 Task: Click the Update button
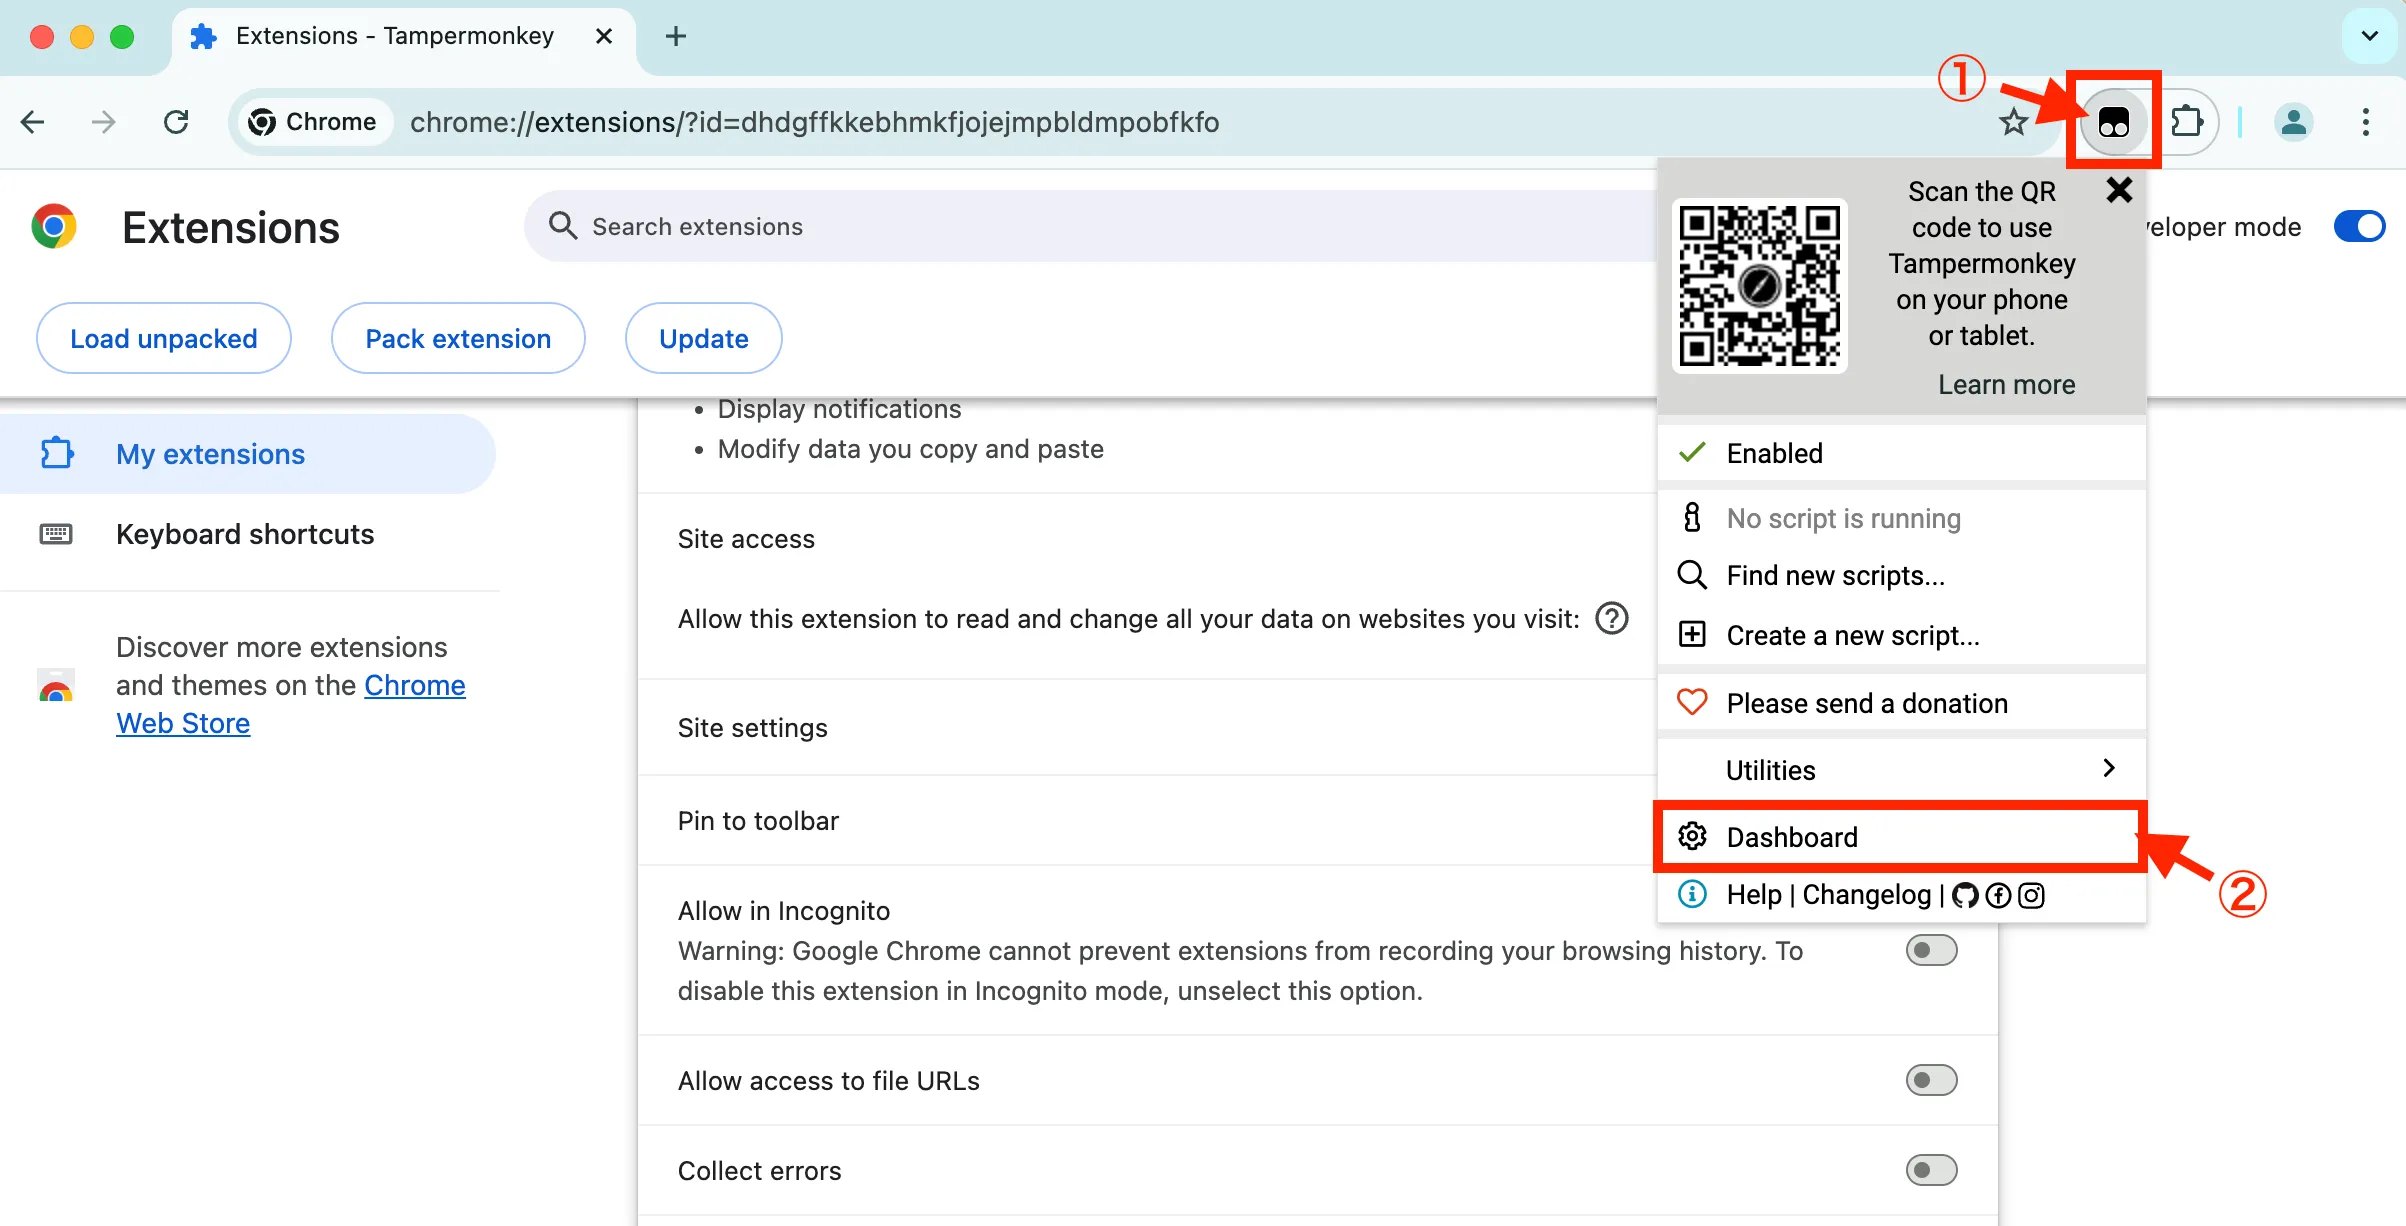pyautogui.click(x=704, y=339)
